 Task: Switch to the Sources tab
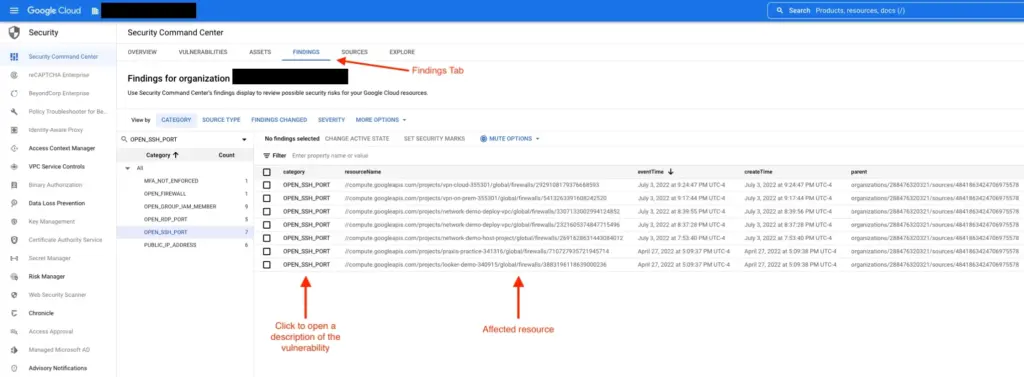[x=354, y=52]
